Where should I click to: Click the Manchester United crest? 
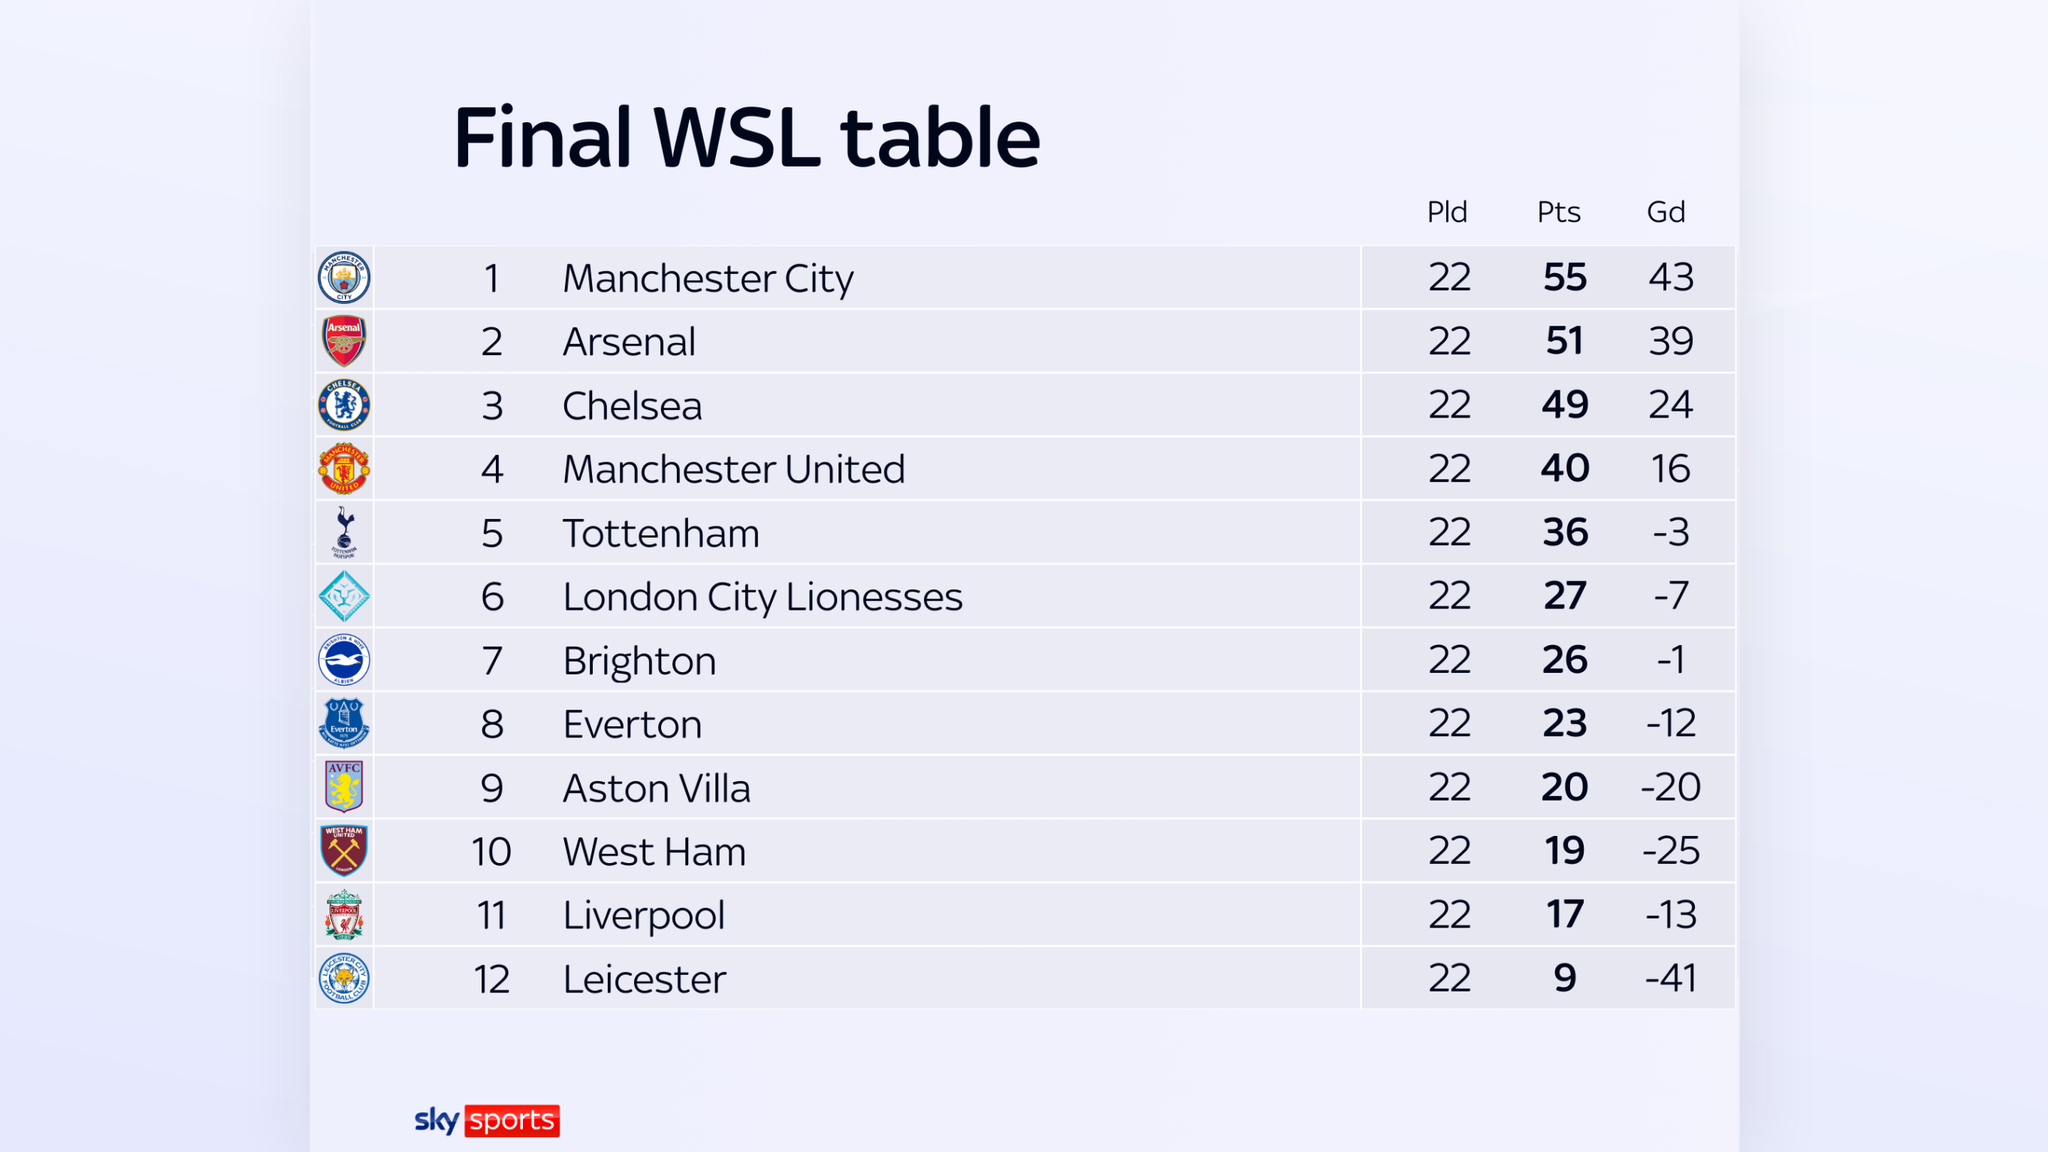[x=344, y=469]
